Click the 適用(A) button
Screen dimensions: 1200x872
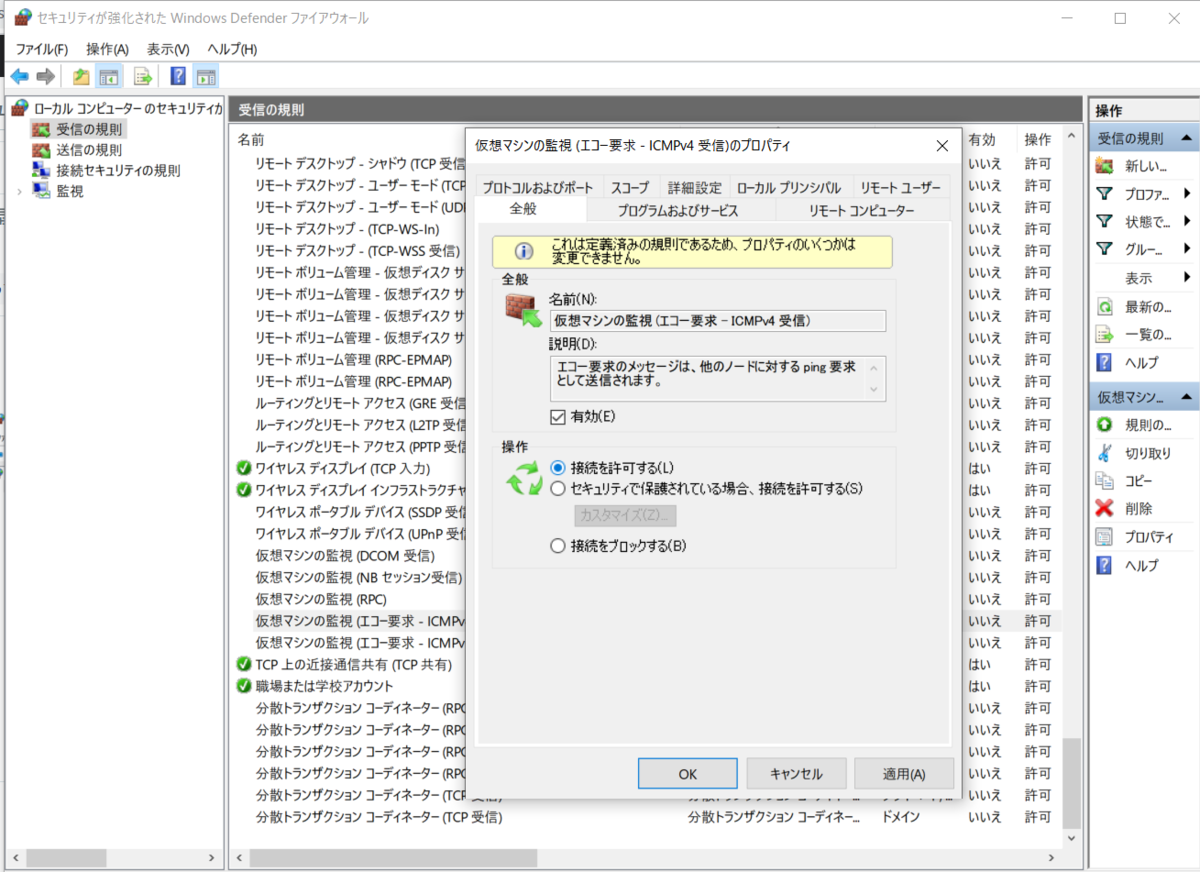(x=904, y=773)
